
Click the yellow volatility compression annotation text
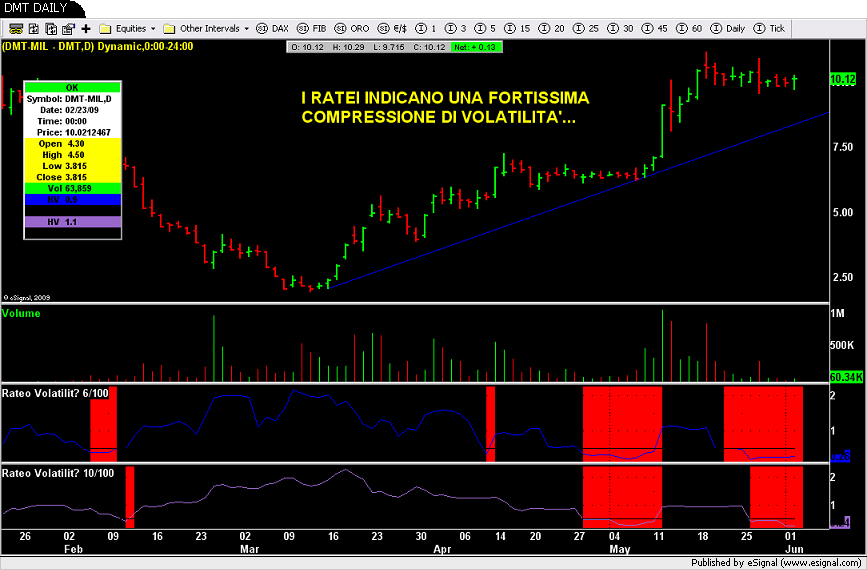(x=445, y=108)
